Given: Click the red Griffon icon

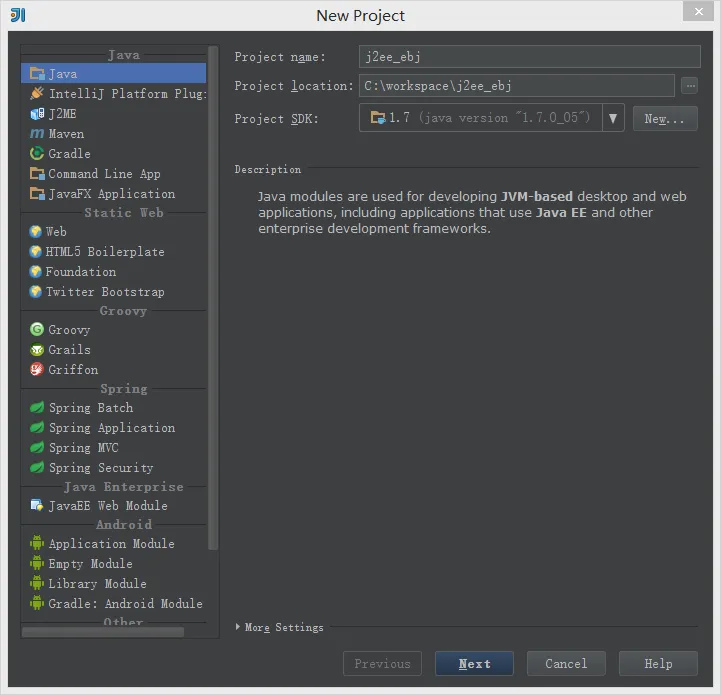Looking at the screenshot, I should coord(37,369).
